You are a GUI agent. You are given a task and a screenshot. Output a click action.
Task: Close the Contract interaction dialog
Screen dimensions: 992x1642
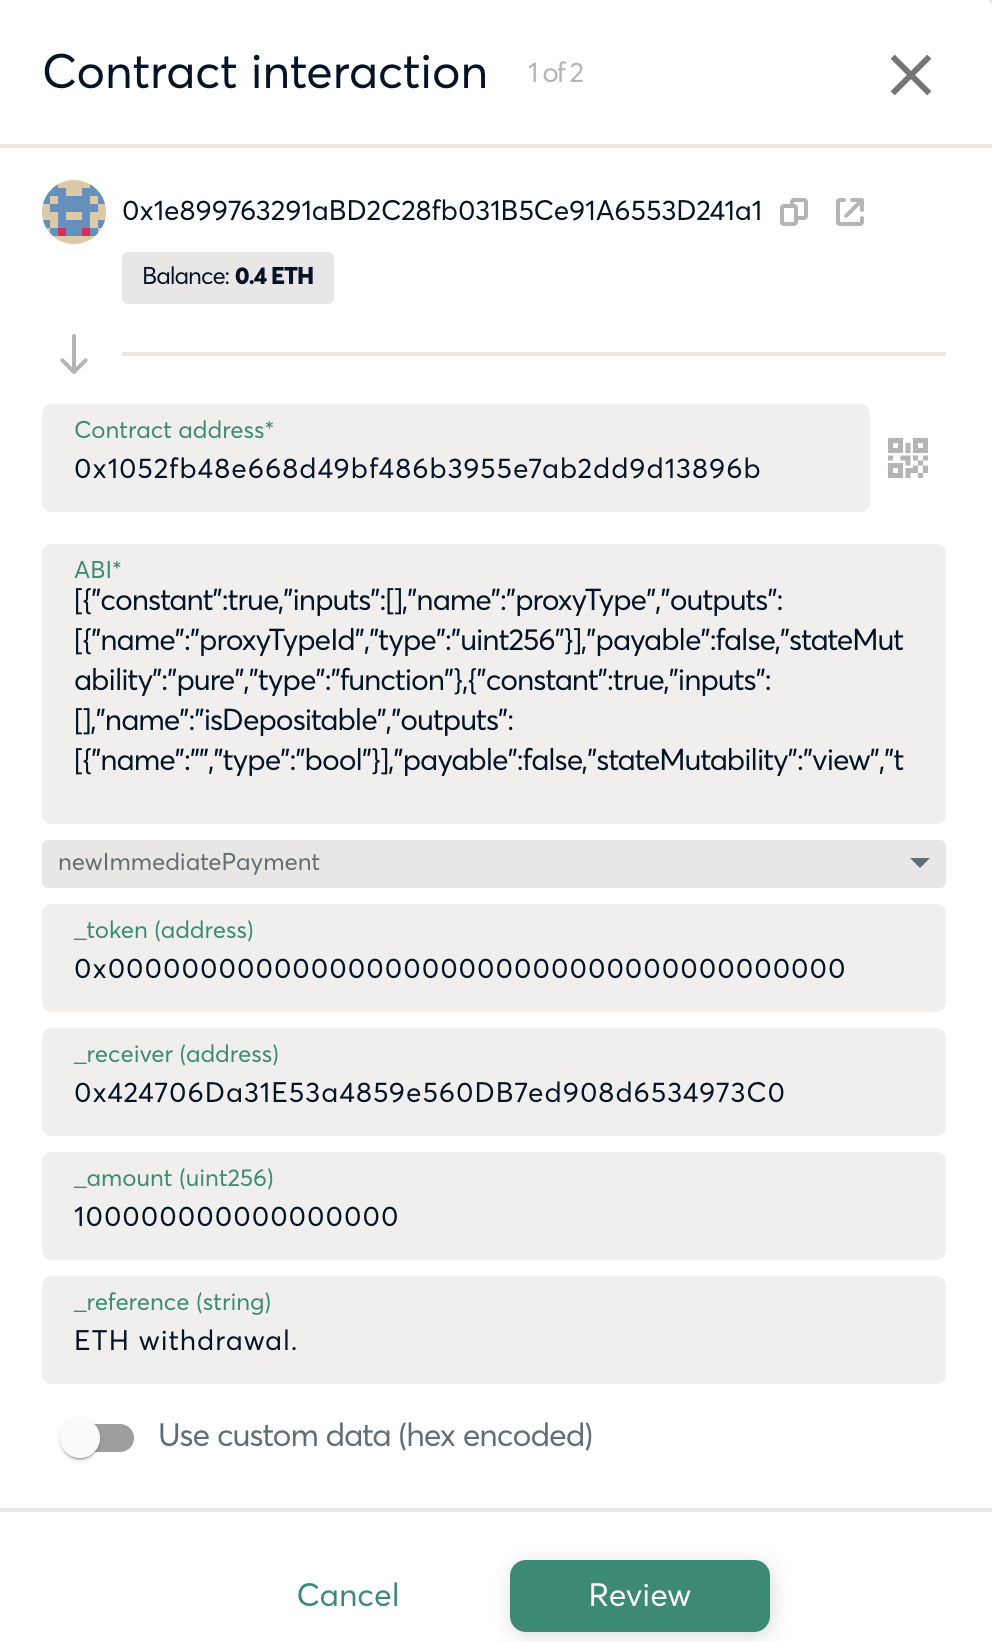(x=910, y=75)
